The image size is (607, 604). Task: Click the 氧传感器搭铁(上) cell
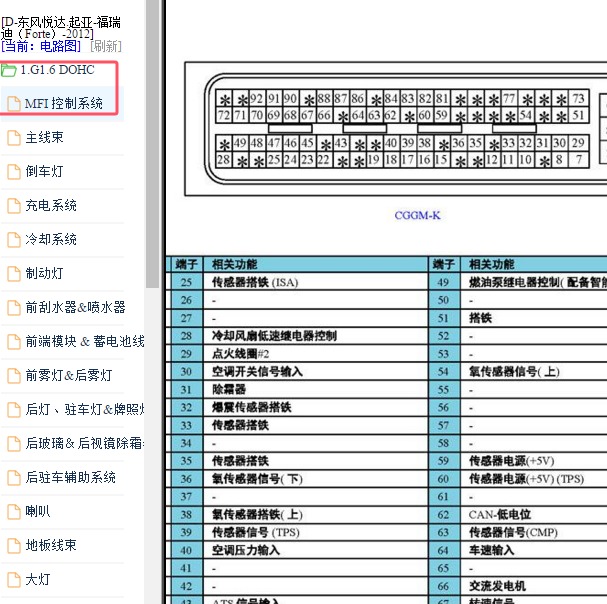(315, 515)
